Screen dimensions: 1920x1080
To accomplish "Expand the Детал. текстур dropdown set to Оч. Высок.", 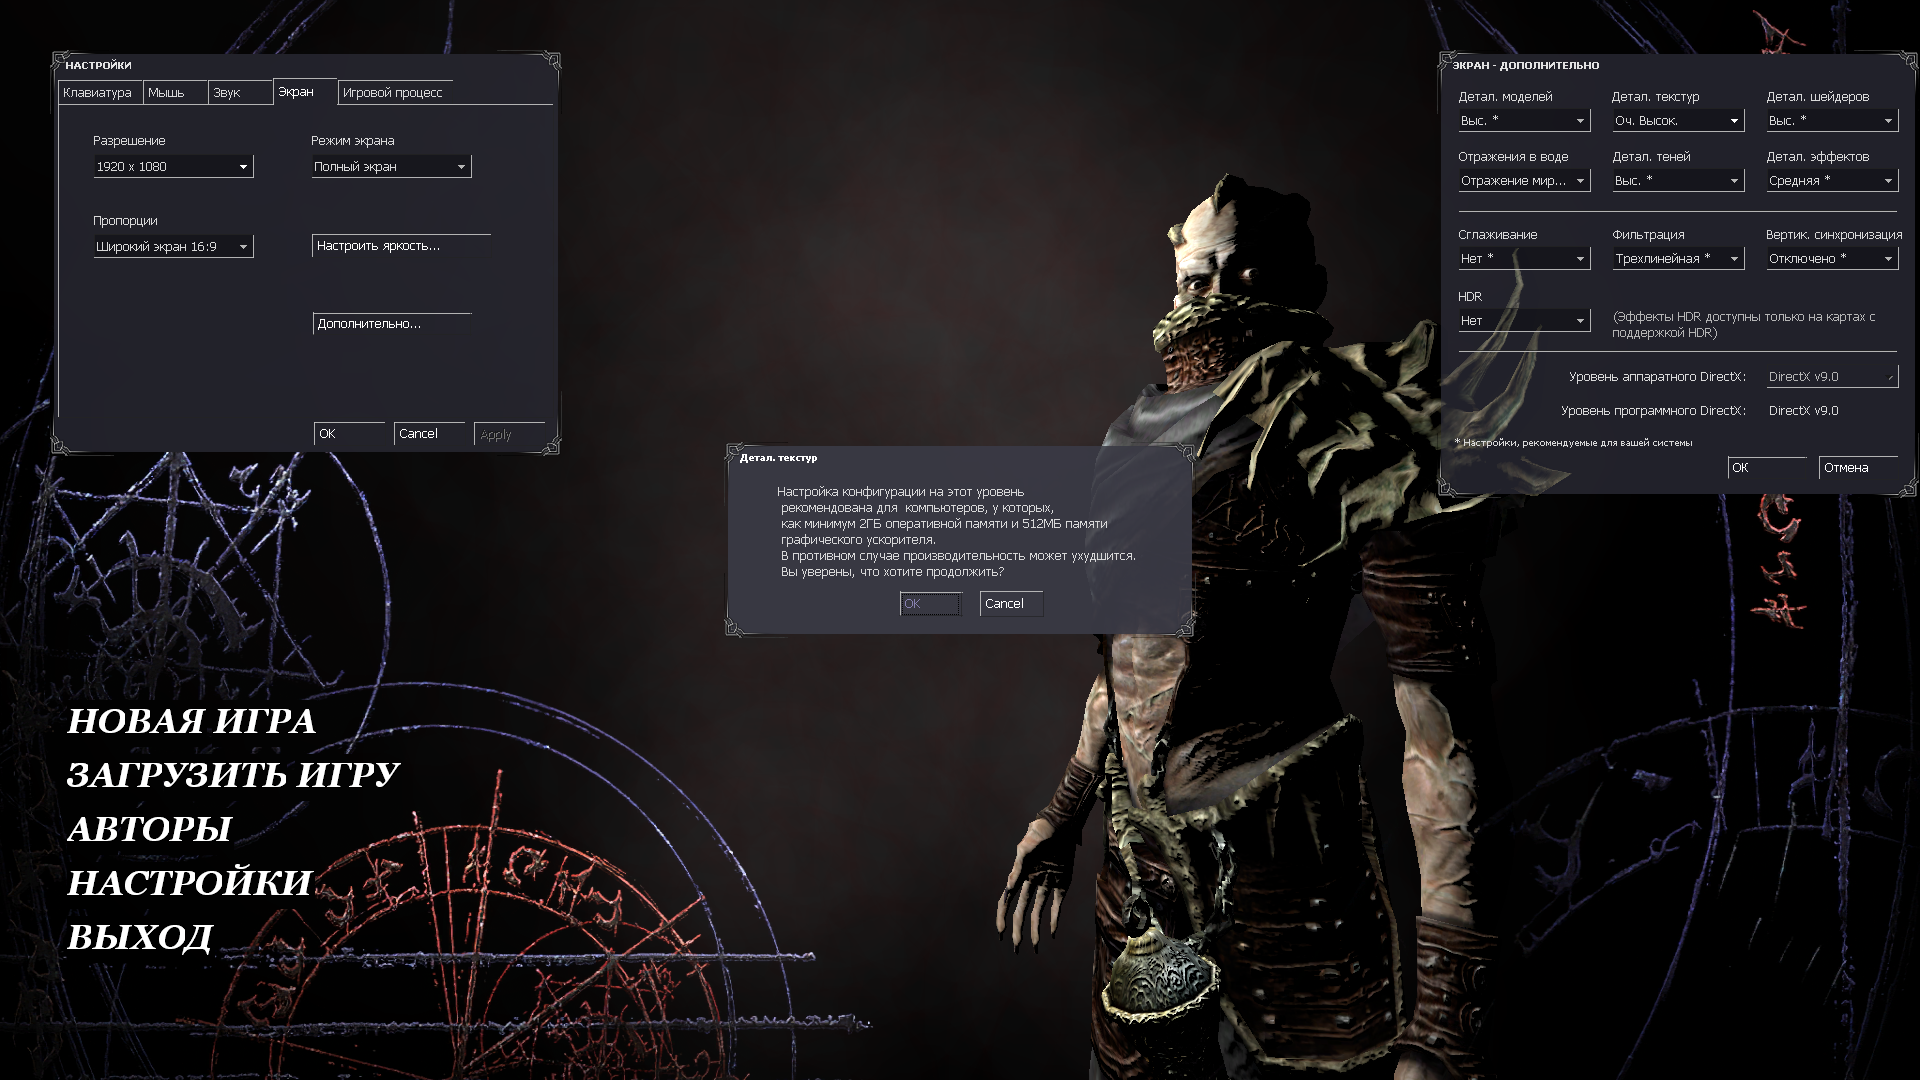I will [x=1678, y=121].
